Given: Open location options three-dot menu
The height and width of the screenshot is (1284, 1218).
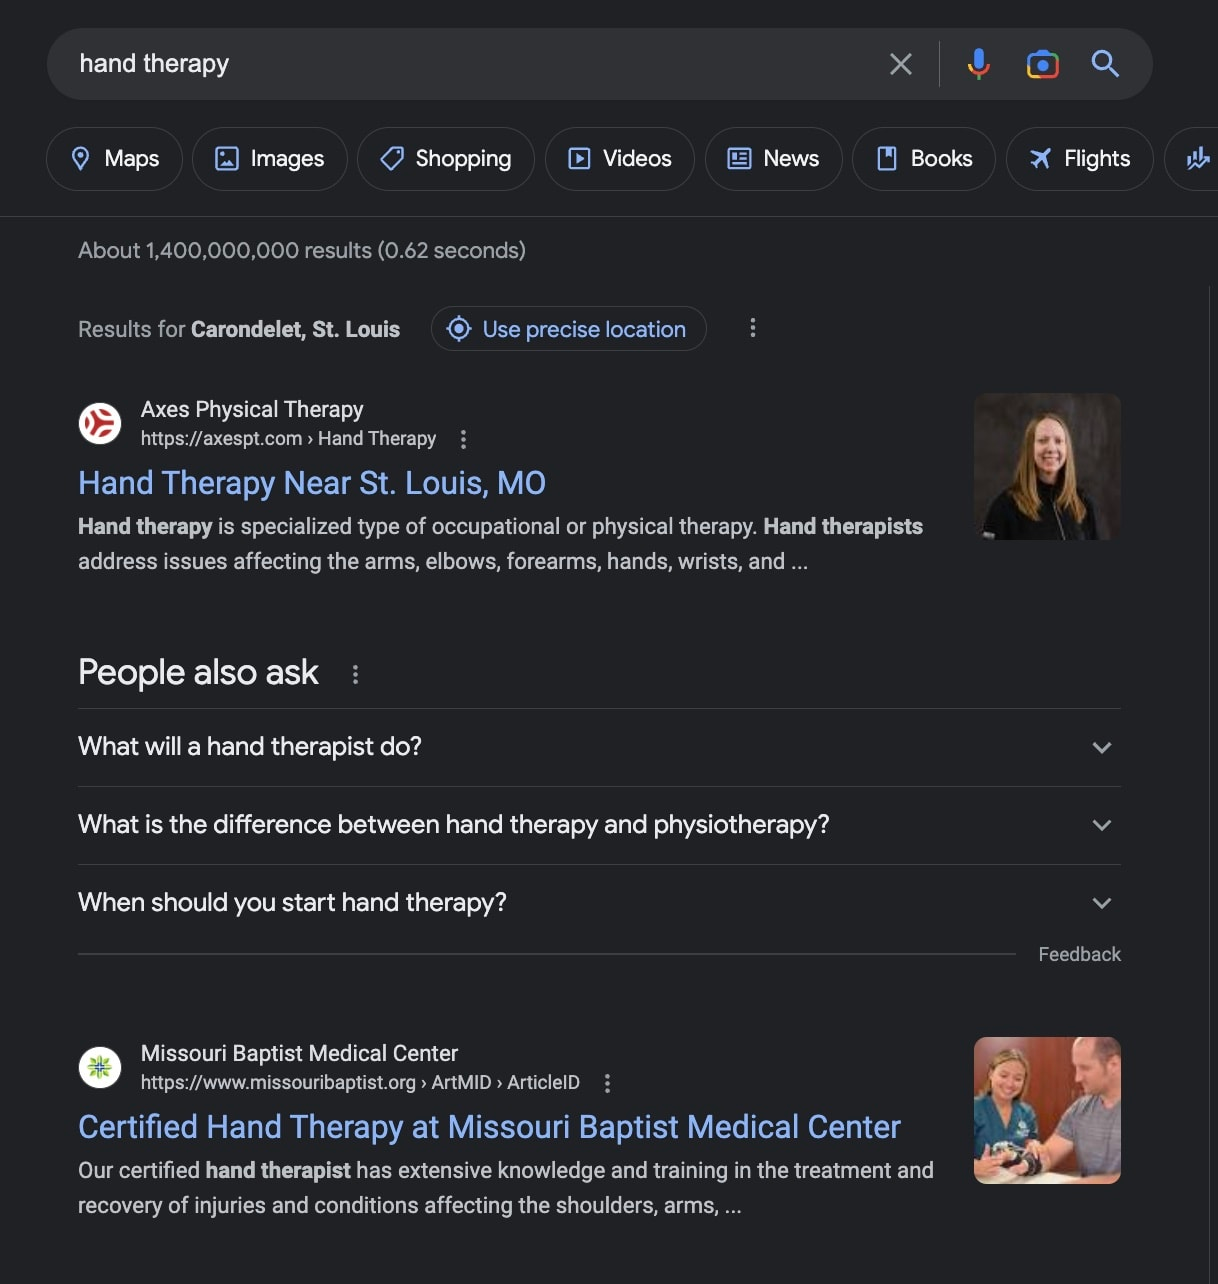Looking at the screenshot, I should tap(753, 328).
